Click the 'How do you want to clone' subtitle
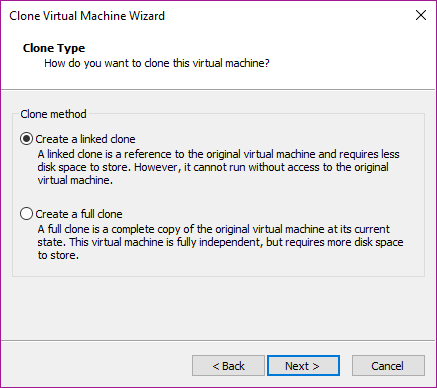The image size is (437, 388). (157, 63)
